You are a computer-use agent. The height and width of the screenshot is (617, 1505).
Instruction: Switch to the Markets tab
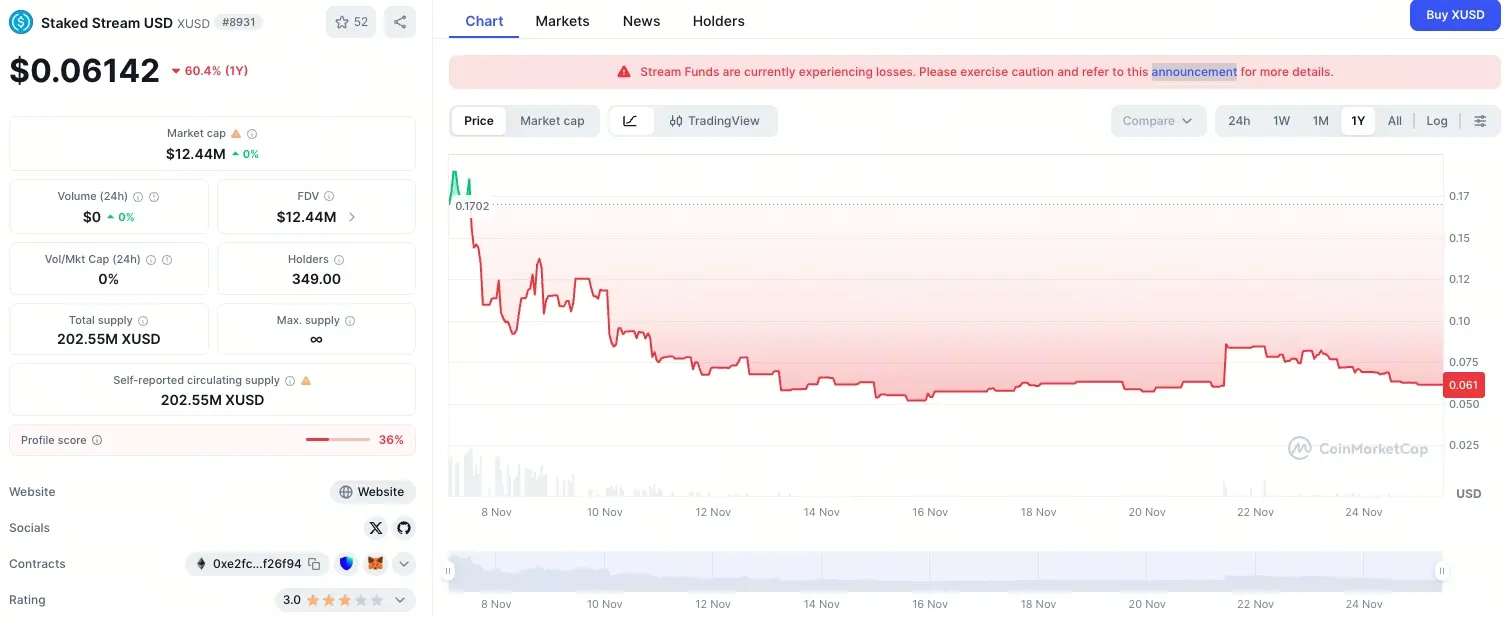click(x=562, y=20)
